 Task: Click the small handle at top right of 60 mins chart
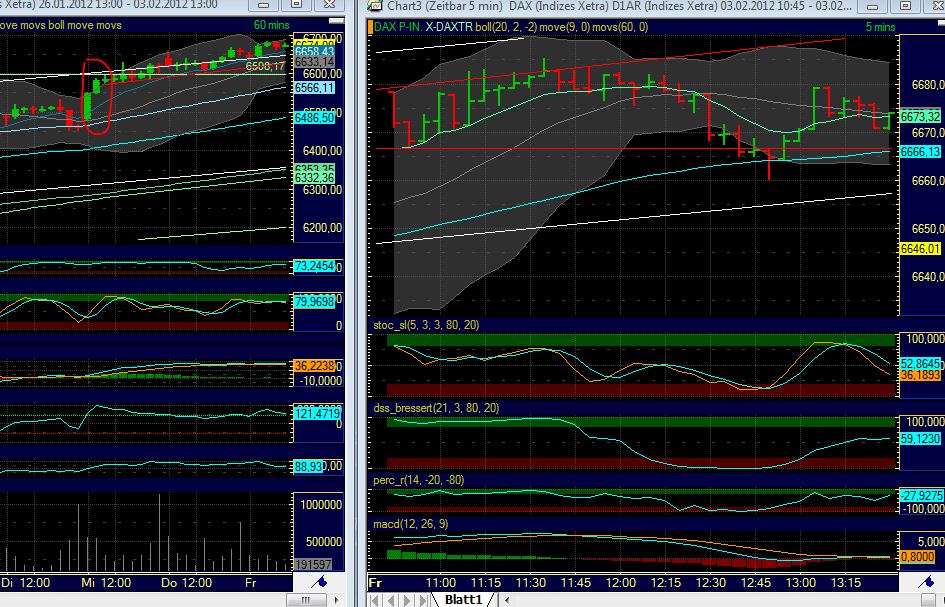336,21
